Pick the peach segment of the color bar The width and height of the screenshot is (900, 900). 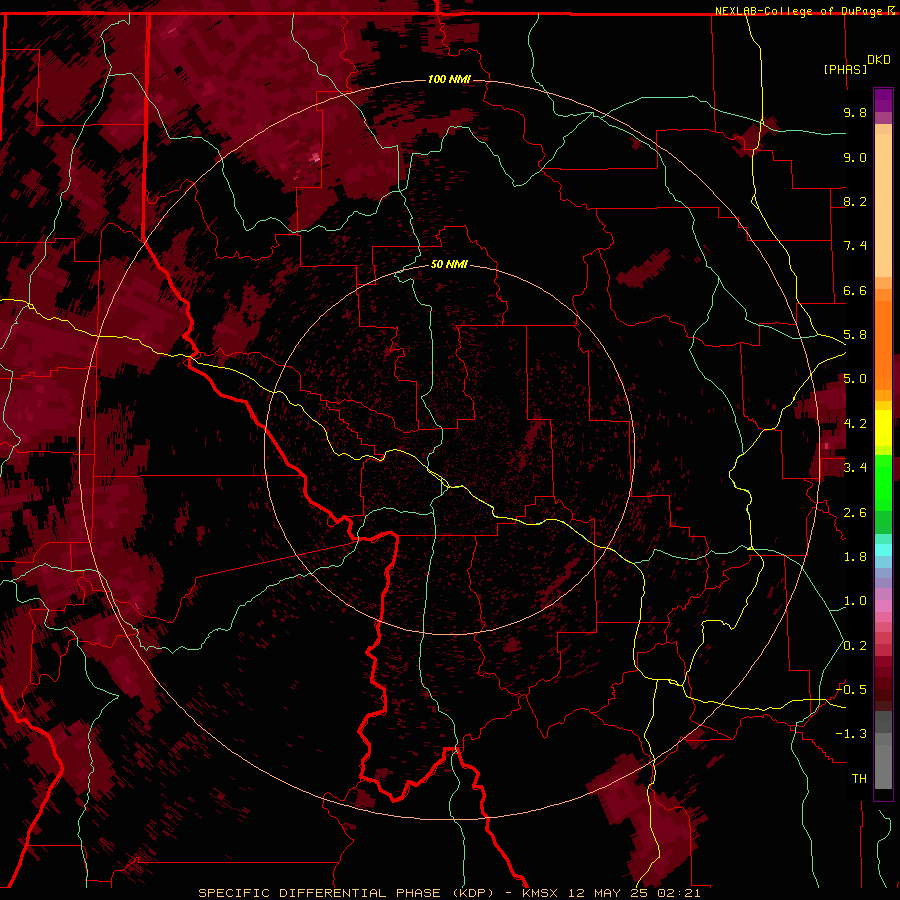tap(883, 205)
